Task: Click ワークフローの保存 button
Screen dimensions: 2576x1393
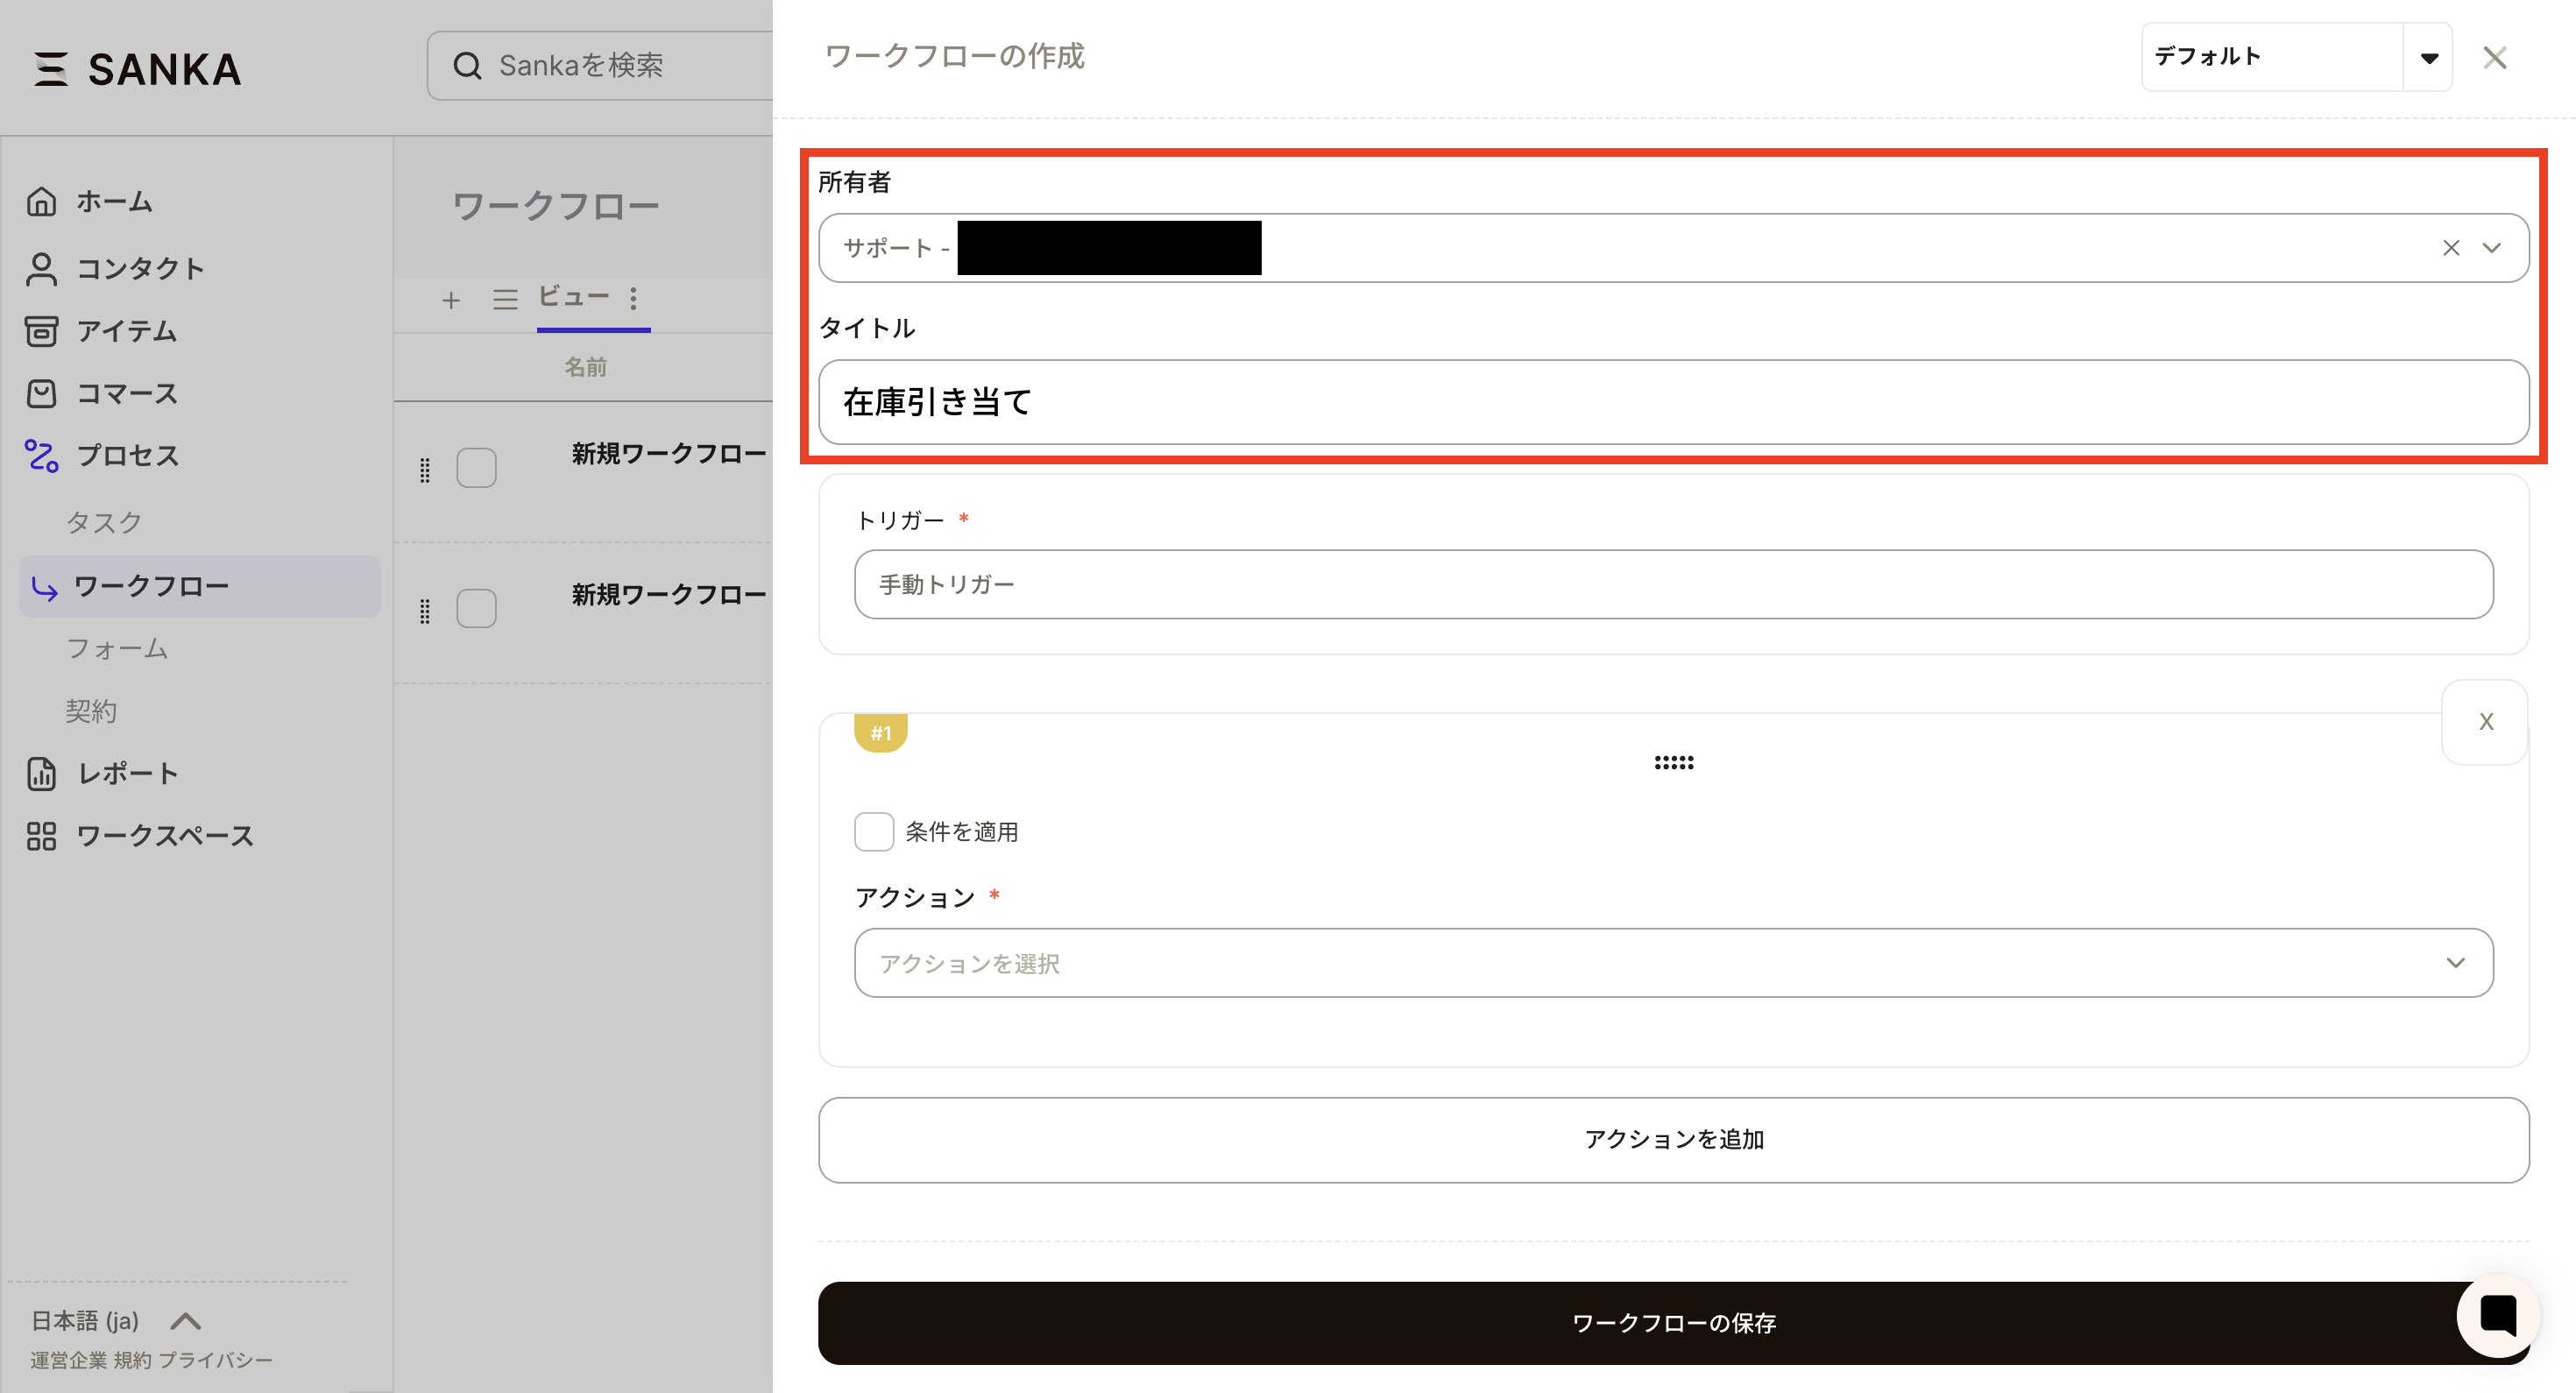Action: [1673, 1322]
